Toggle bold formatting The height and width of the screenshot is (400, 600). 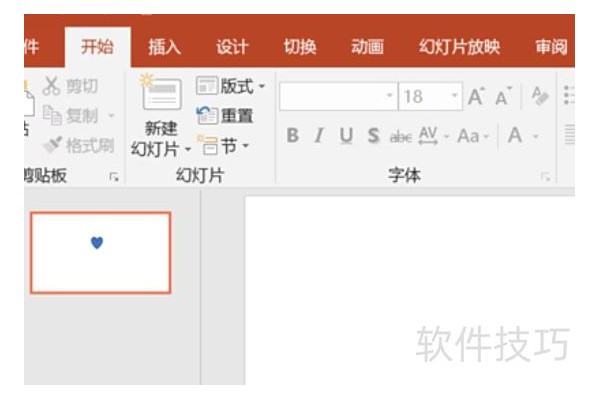point(293,136)
